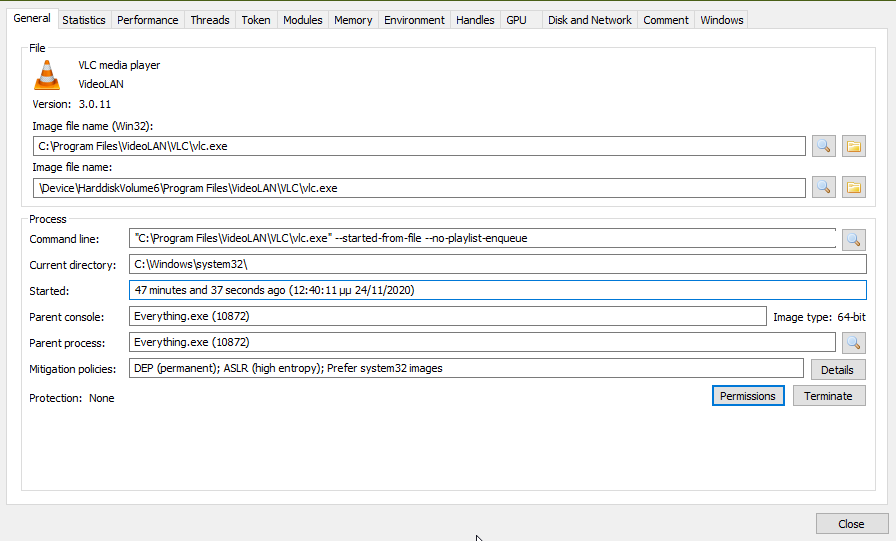
Task: Inspect the Win32 image file with magnifier icon
Action: click(x=823, y=146)
